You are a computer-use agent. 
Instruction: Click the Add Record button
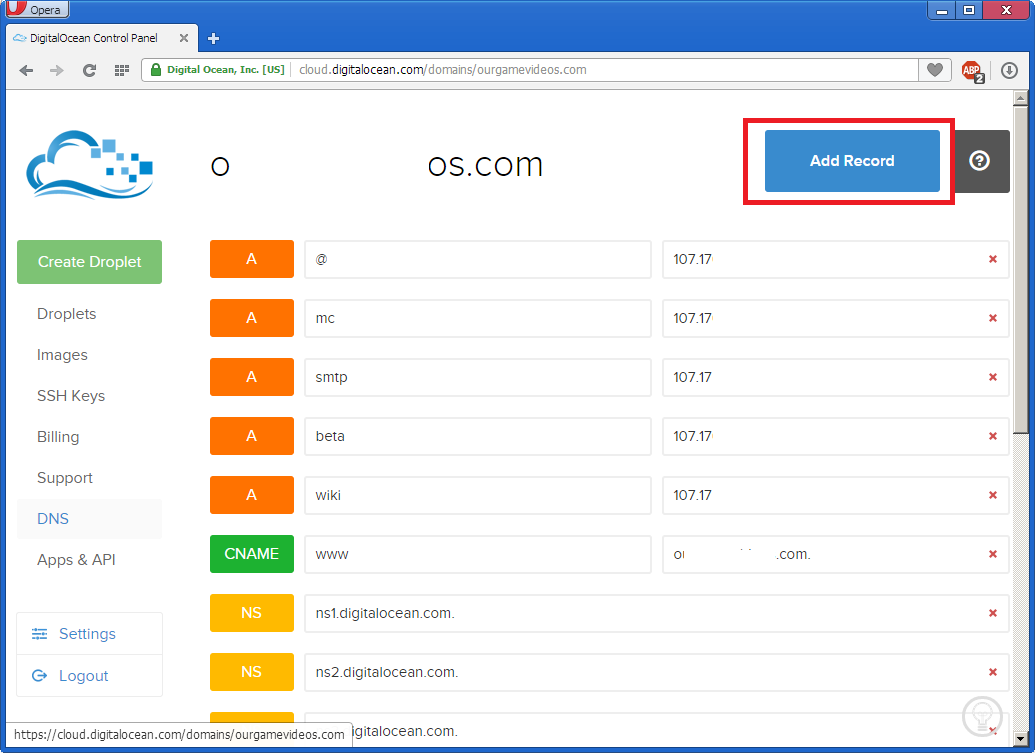851,161
